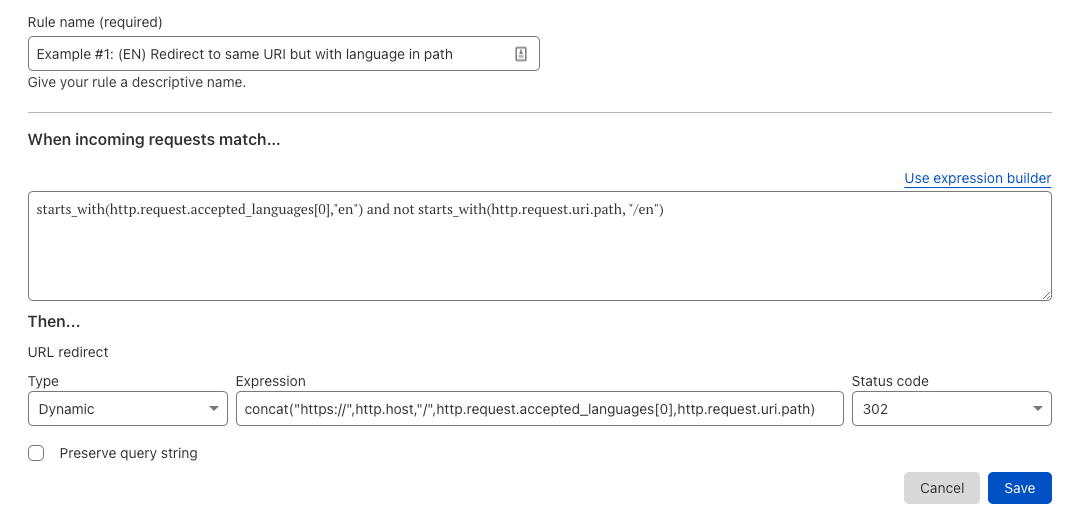This screenshot has width=1081, height=520.
Task: Click the 'Rule name (required)' label
Action: tap(95, 22)
